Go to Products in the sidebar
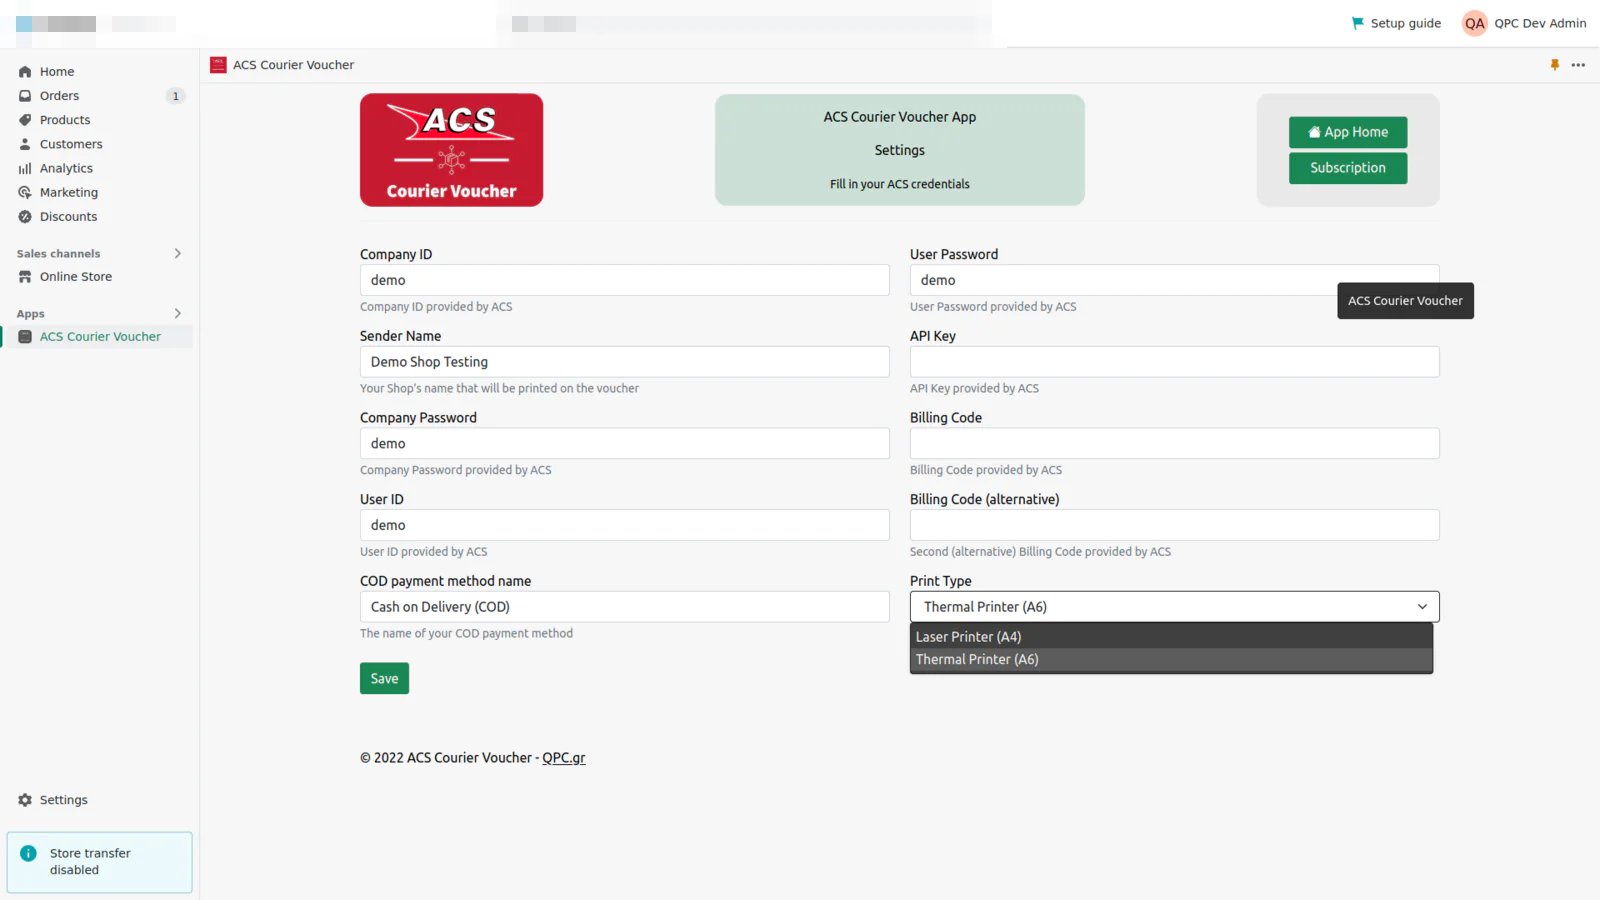The width and height of the screenshot is (1600, 900). point(65,120)
